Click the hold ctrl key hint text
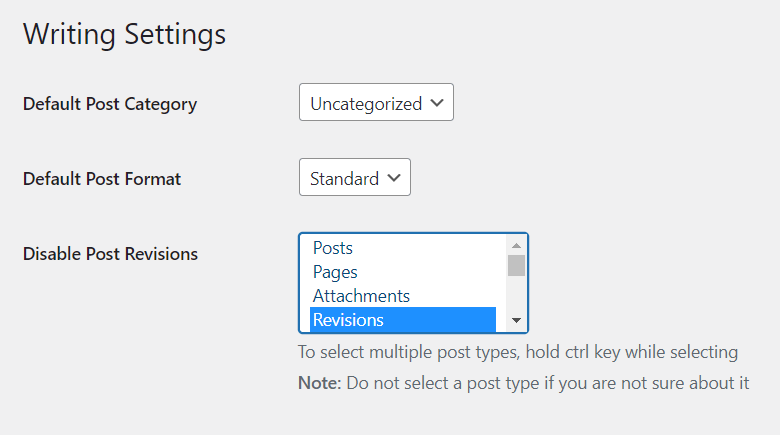The width and height of the screenshot is (780, 435). click(518, 352)
